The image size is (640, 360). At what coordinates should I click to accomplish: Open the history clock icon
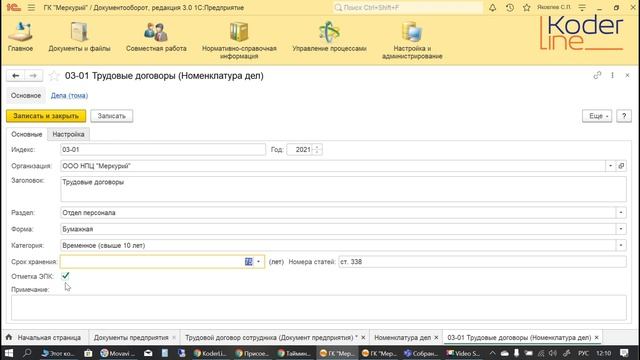(x=510, y=7)
